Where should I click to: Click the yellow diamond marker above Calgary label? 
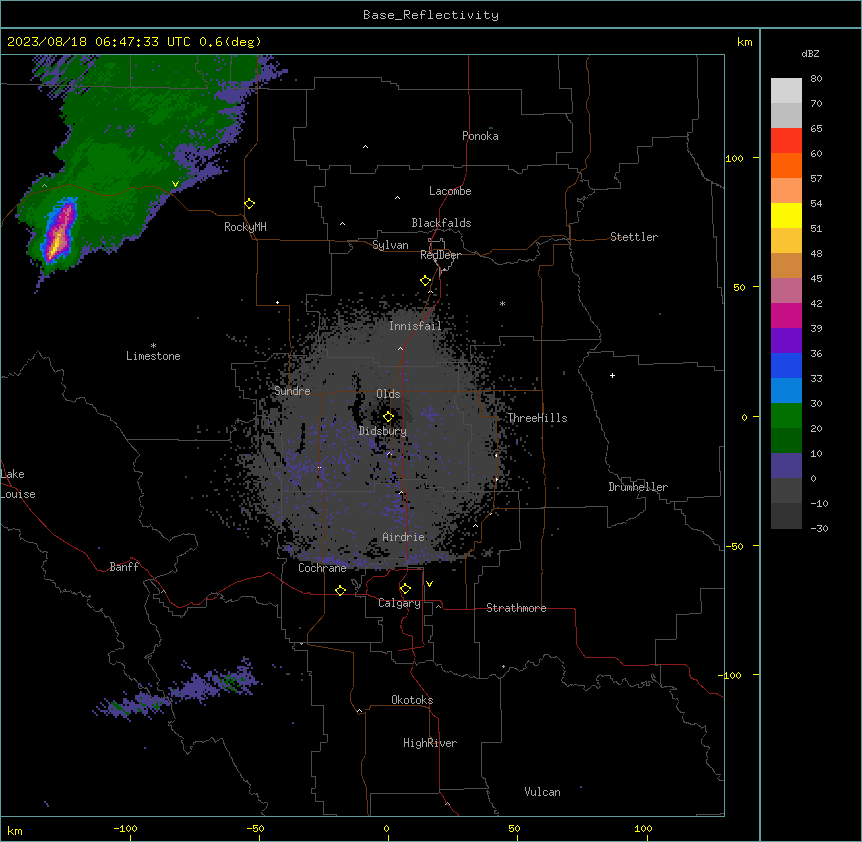405,589
